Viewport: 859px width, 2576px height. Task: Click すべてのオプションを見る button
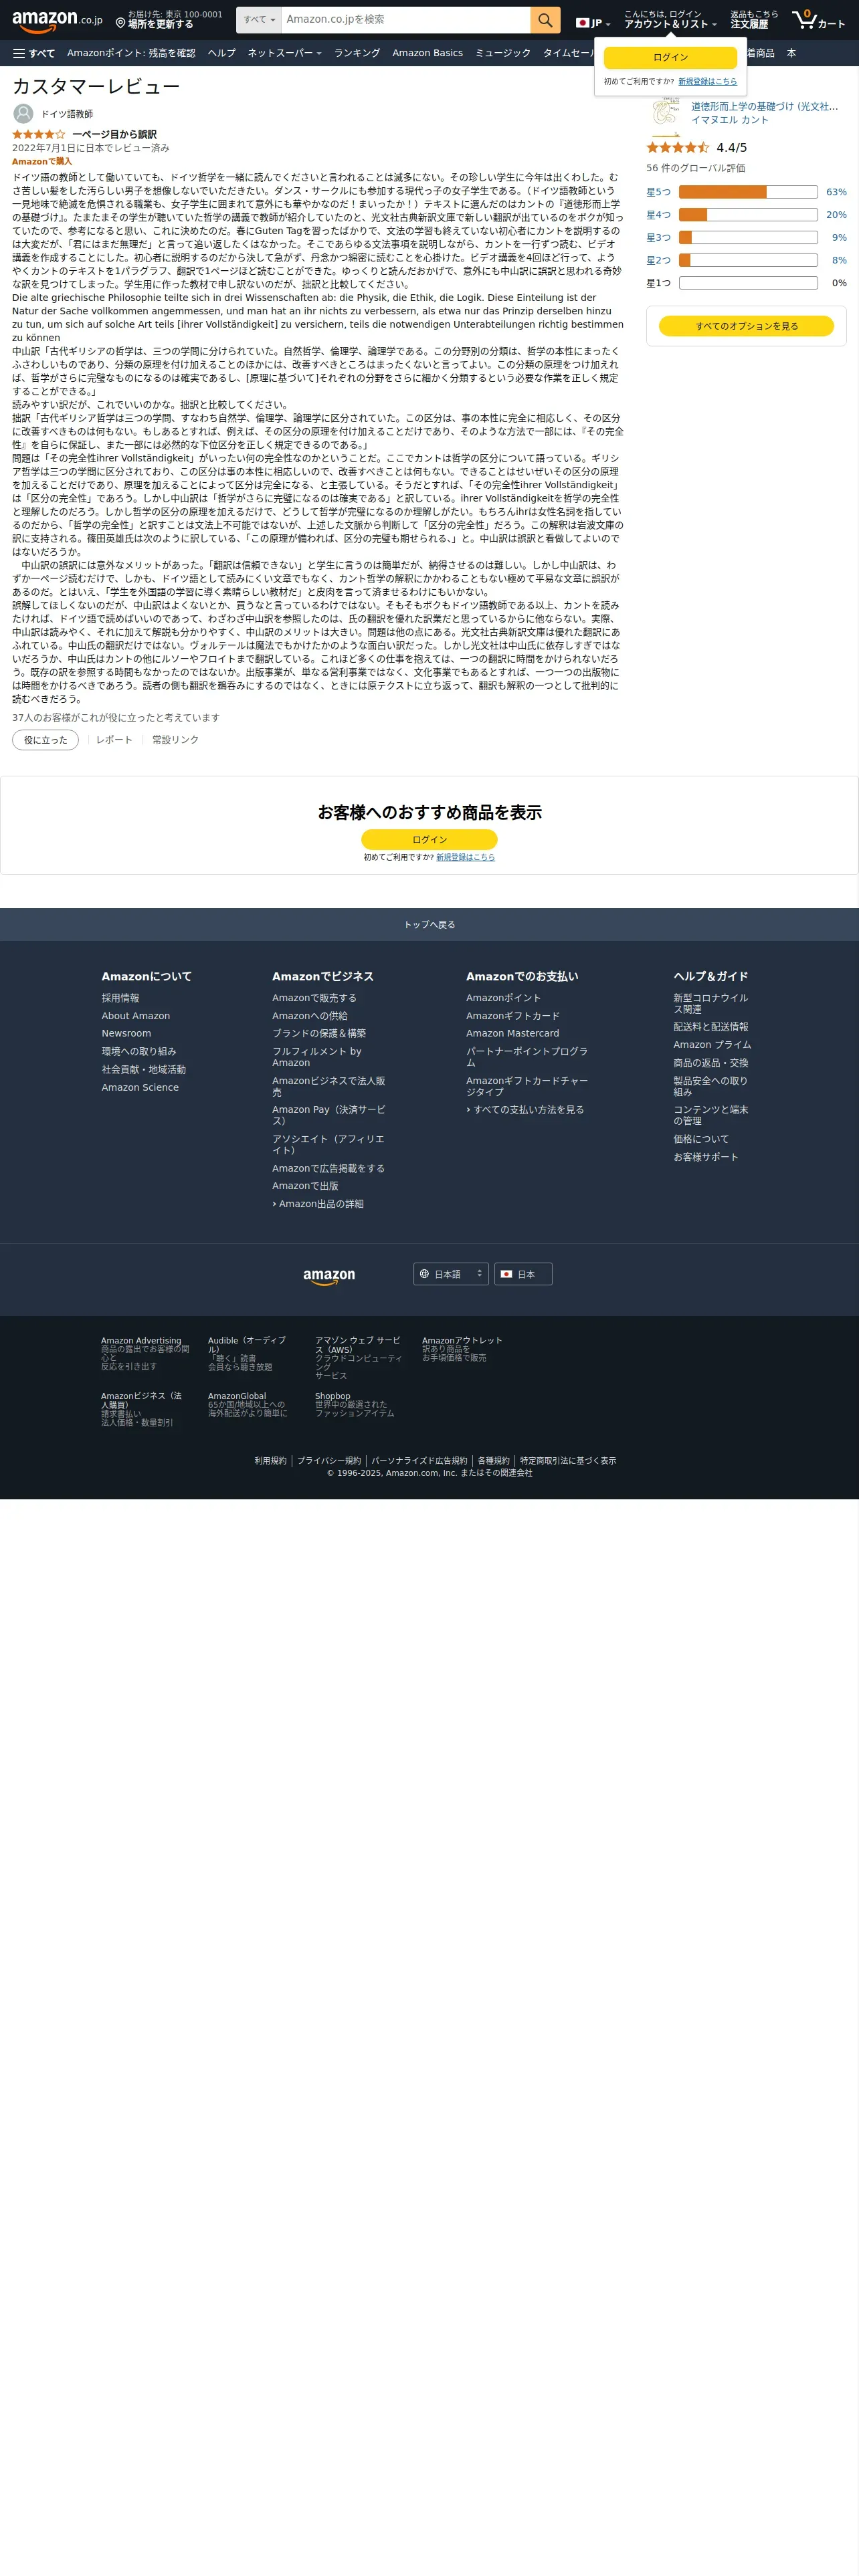coord(746,326)
